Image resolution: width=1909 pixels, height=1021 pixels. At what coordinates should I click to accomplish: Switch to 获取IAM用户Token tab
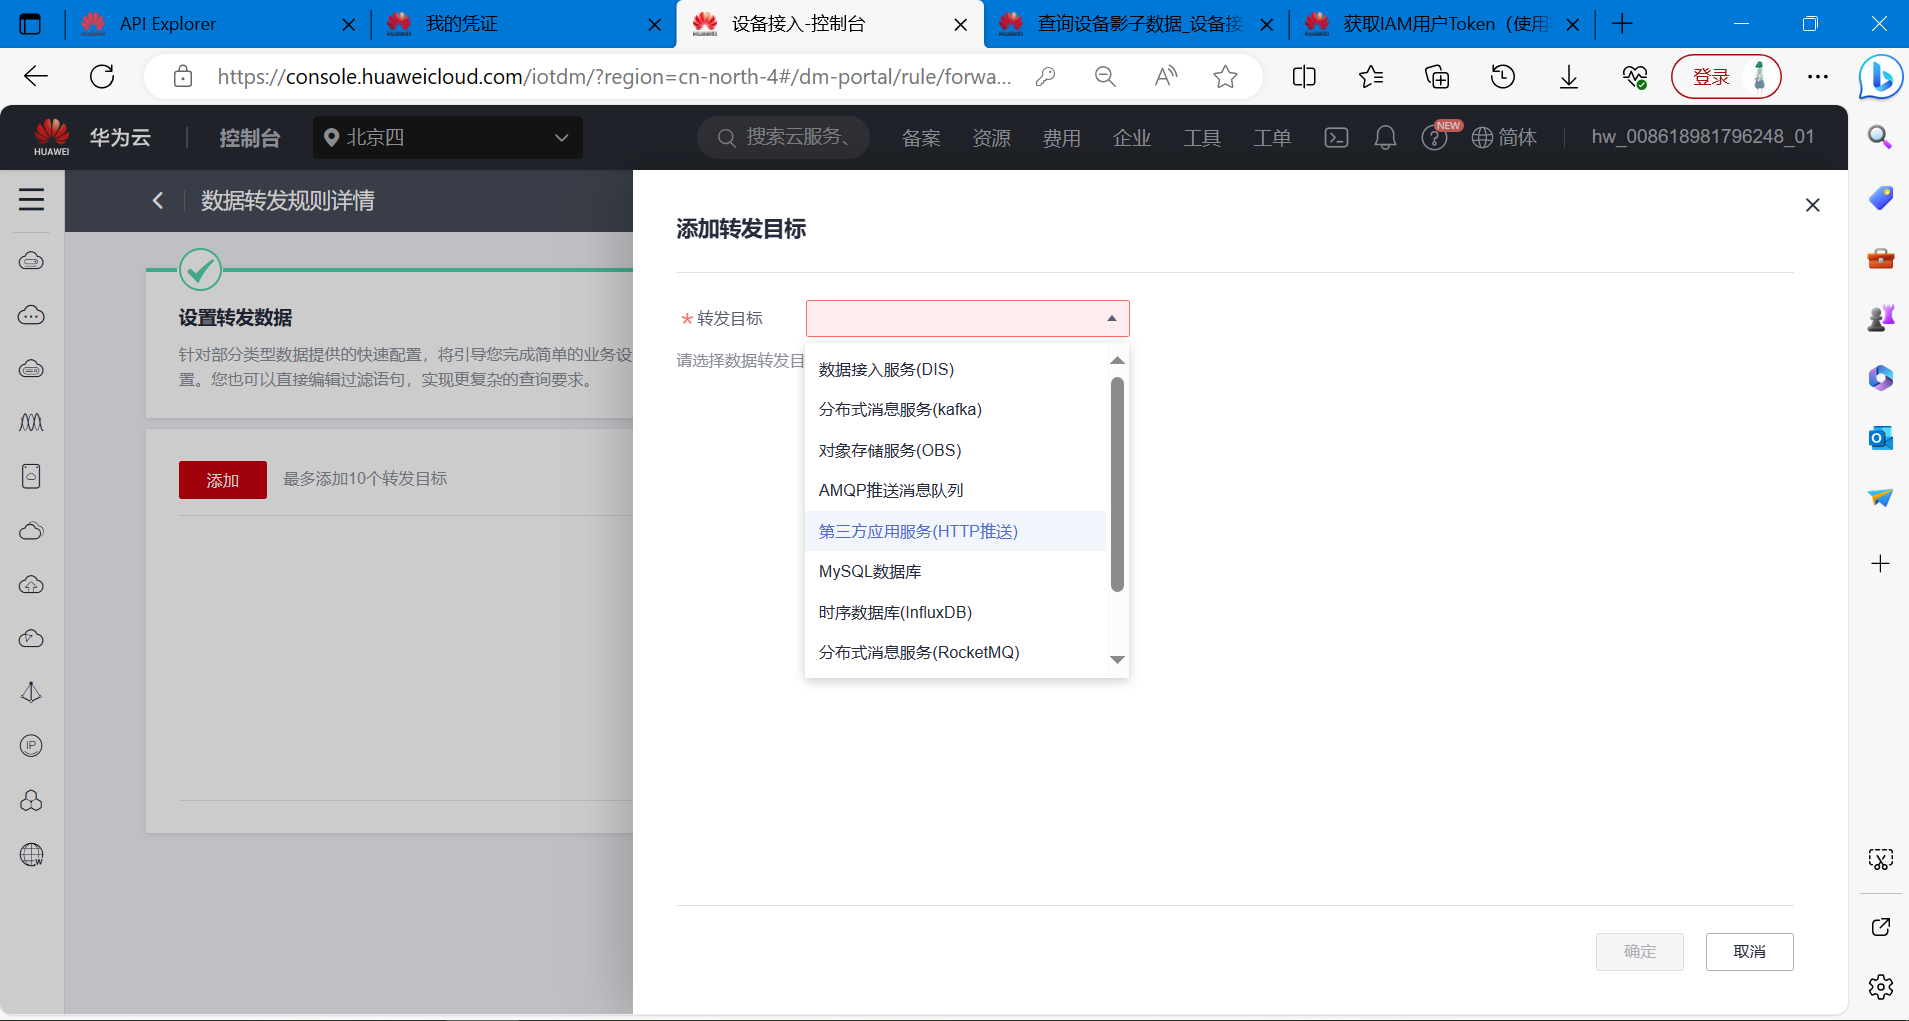(x=1444, y=24)
